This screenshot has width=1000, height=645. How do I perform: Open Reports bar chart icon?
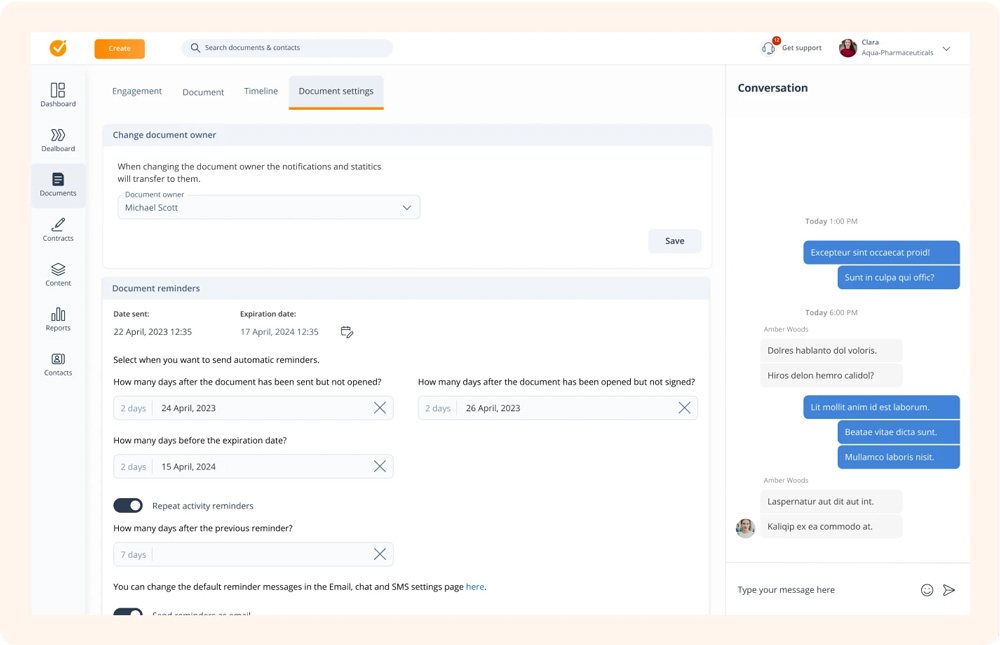coord(58,315)
